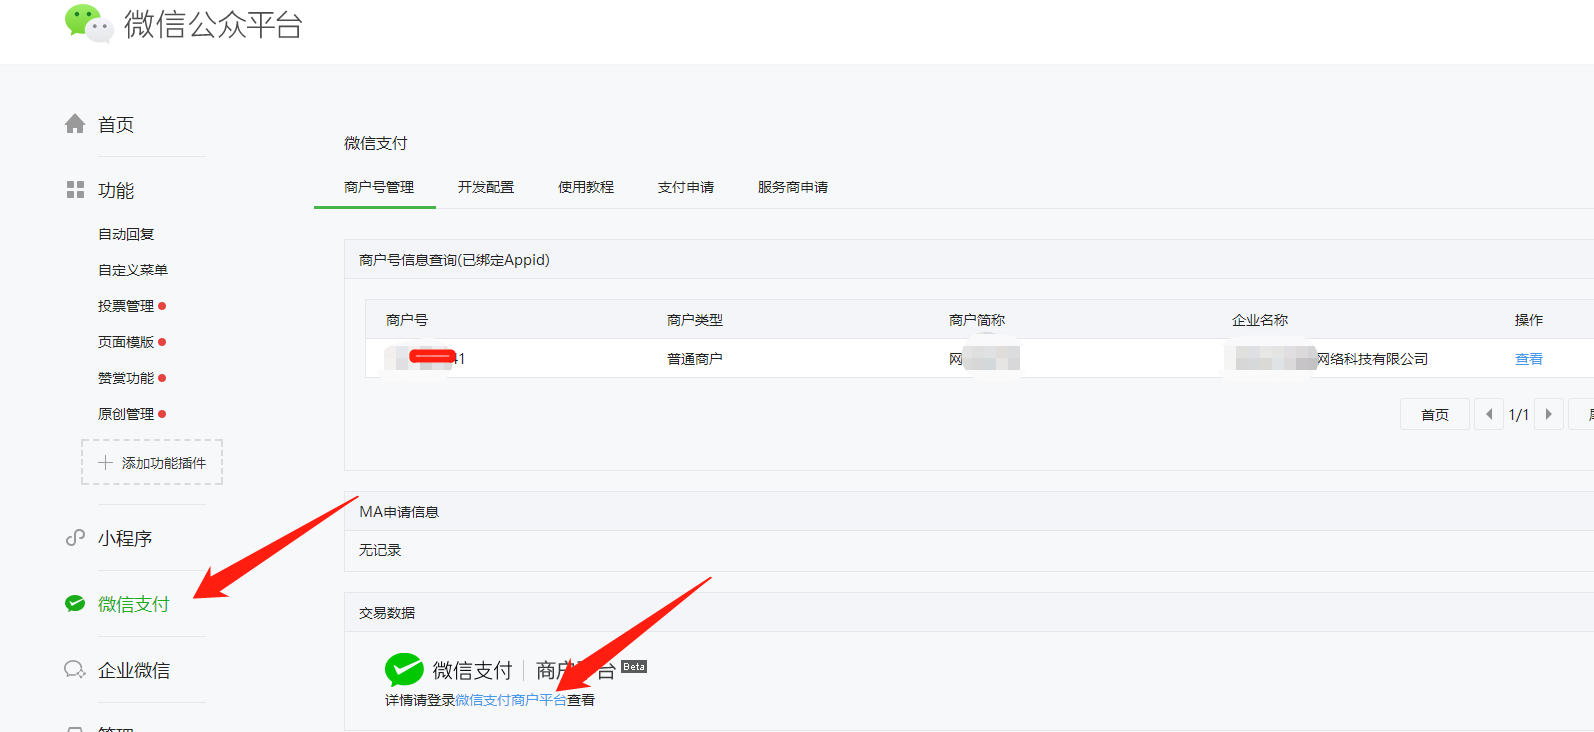Image resolution: width=1594 pixels, height=732 pixels.
Task: Click the 商户简称 column header
Action: pos(977,320)
